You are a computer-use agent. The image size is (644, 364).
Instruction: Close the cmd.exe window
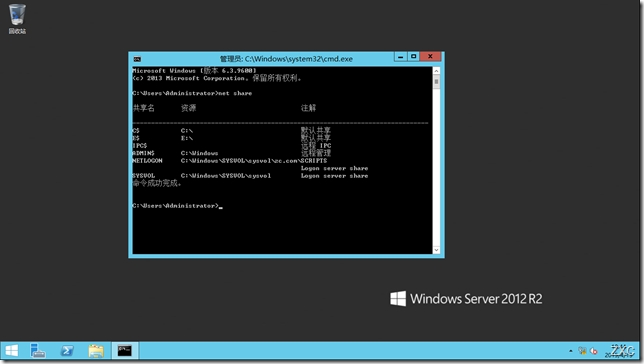(430, 57)
